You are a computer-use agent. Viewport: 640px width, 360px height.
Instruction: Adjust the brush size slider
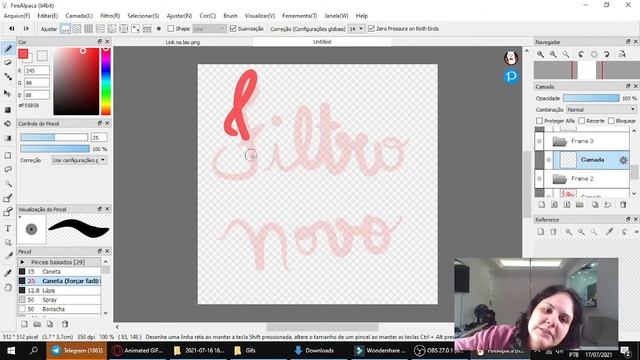coord(54,138)
